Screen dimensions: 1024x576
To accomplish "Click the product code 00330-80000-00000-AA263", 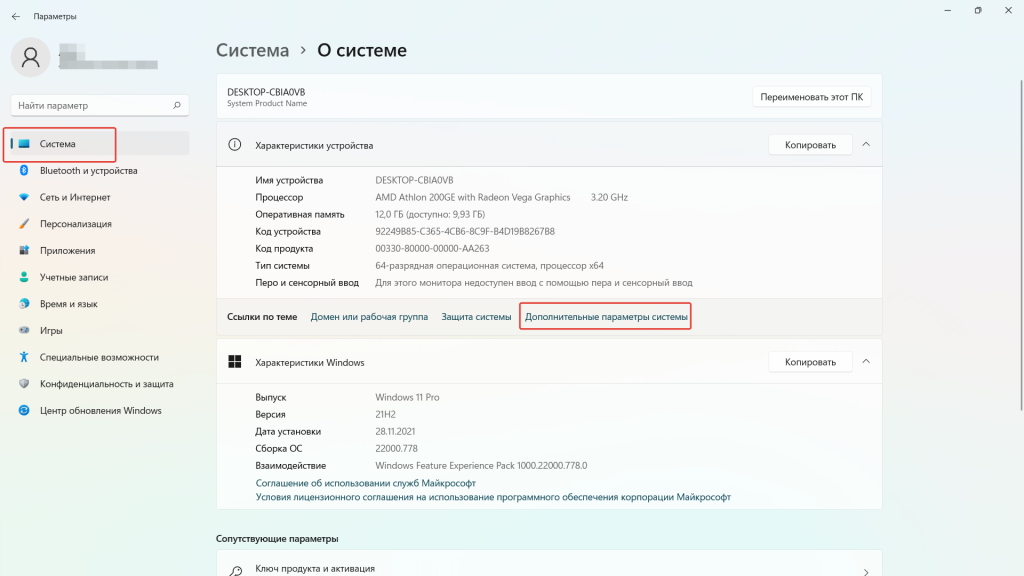I will point(432,248).
